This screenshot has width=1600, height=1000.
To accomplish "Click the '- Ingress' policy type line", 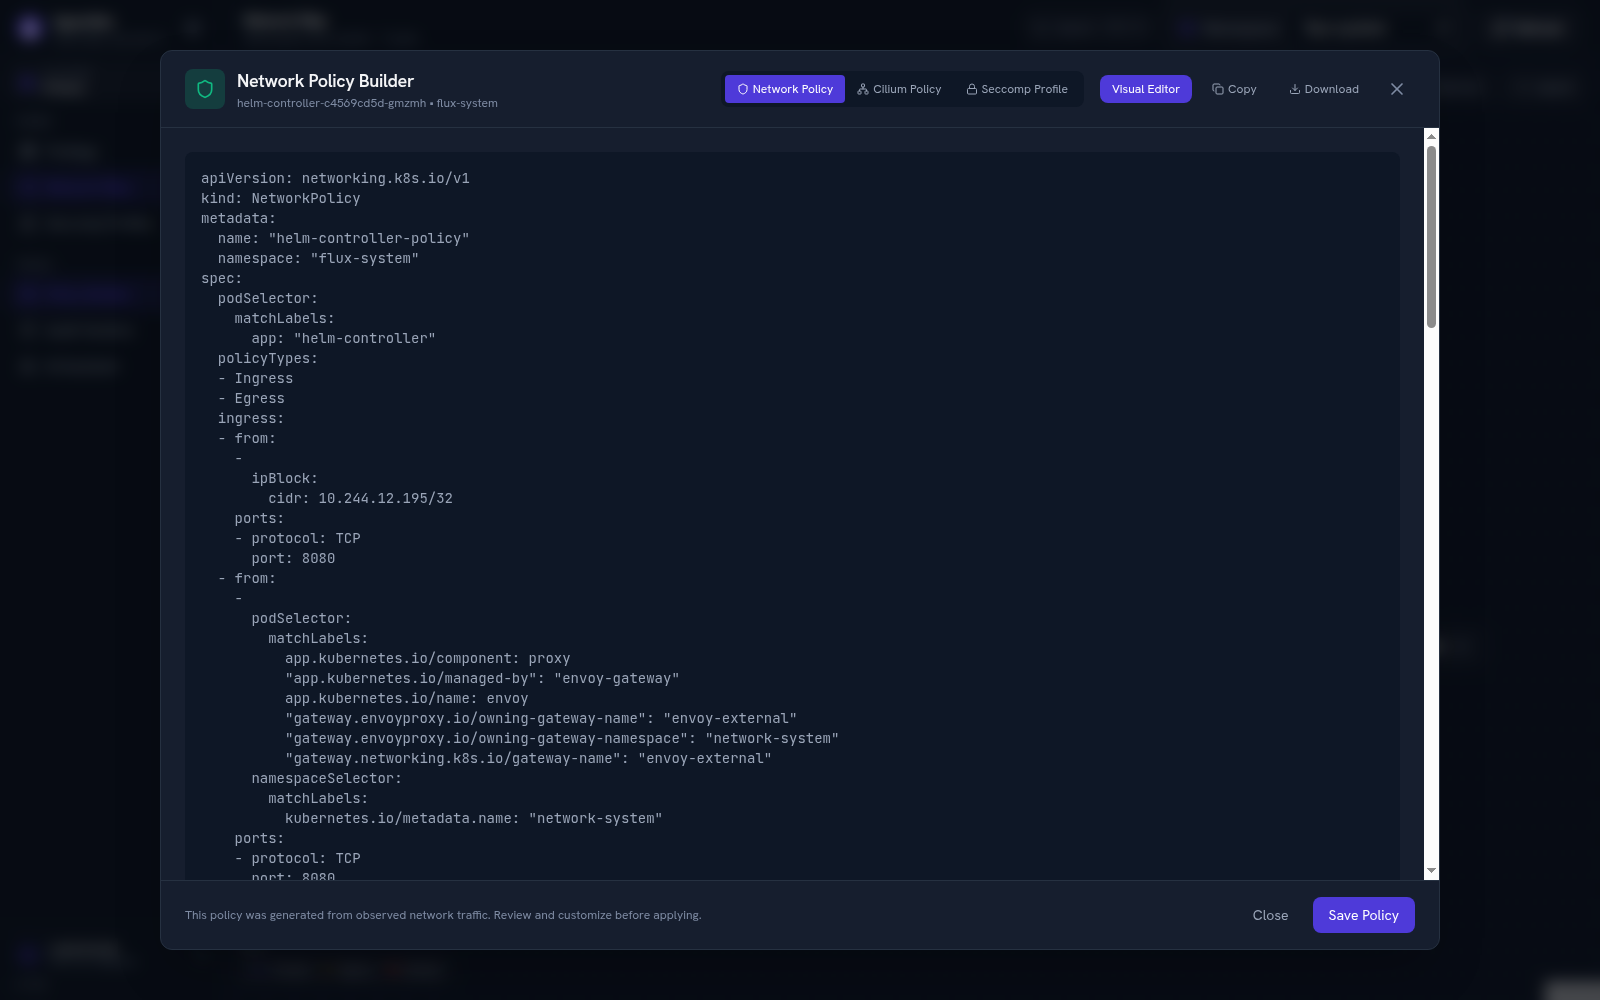I will [256, 378].
